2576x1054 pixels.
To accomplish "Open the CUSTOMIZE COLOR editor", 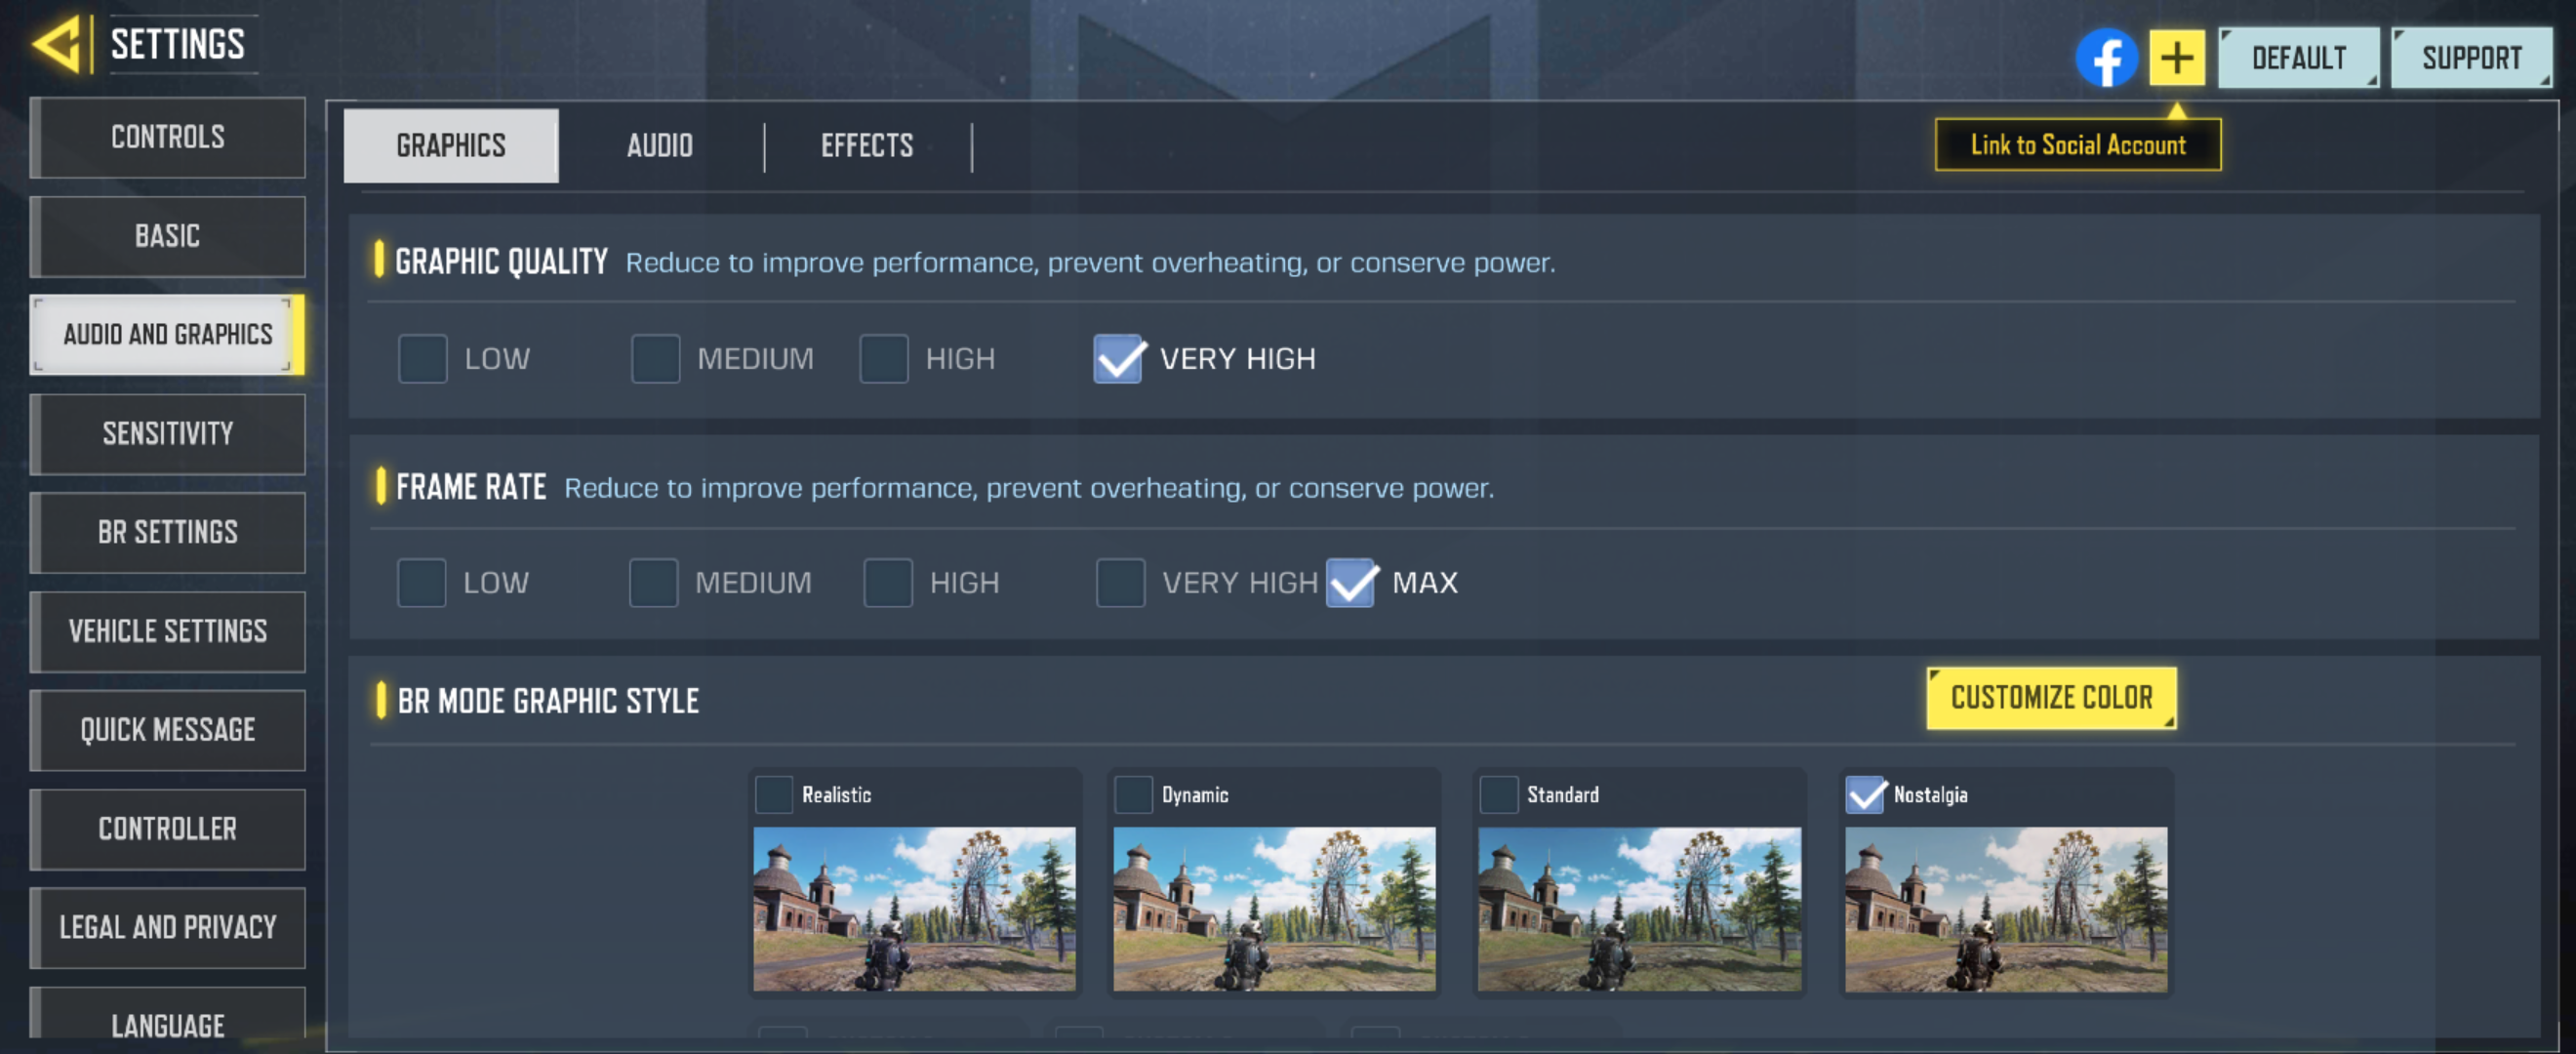I will coord(2051,698).
